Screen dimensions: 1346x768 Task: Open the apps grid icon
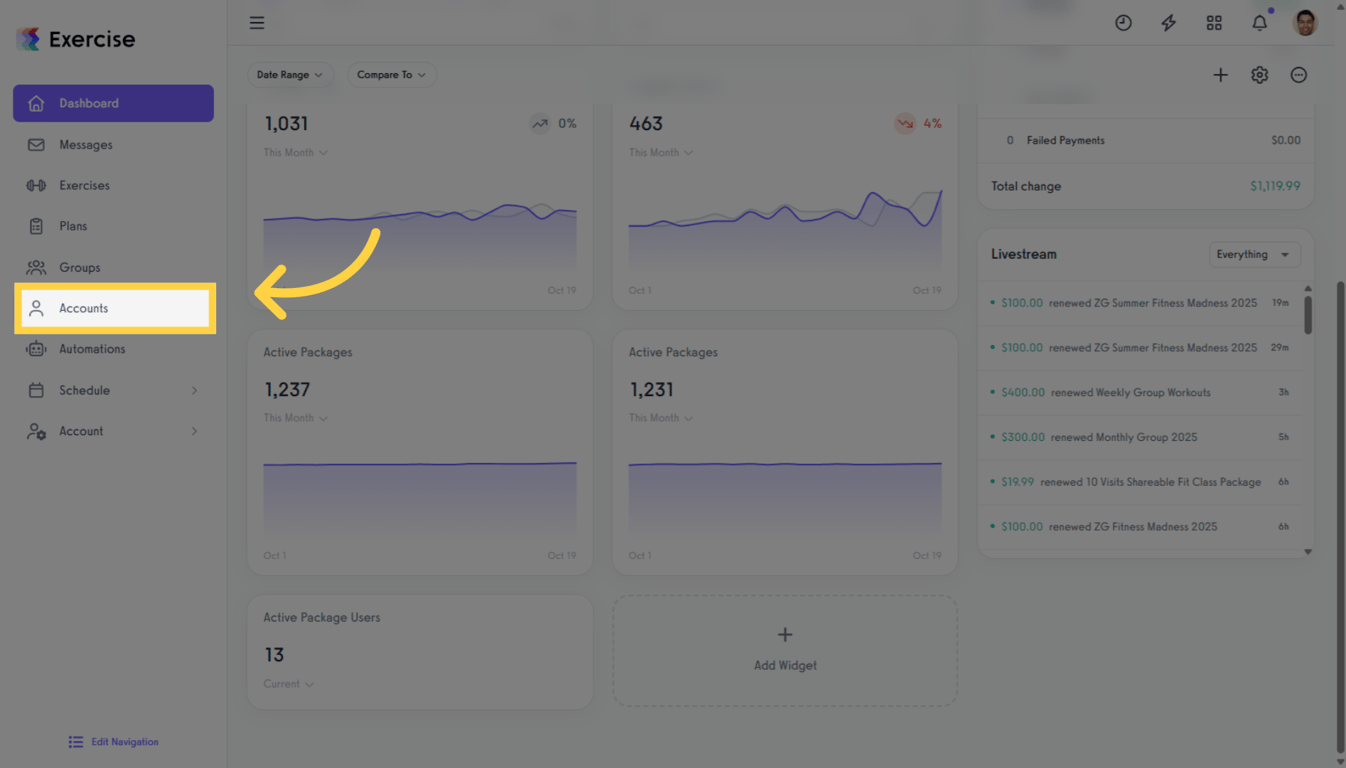[x=1214, y=22]
